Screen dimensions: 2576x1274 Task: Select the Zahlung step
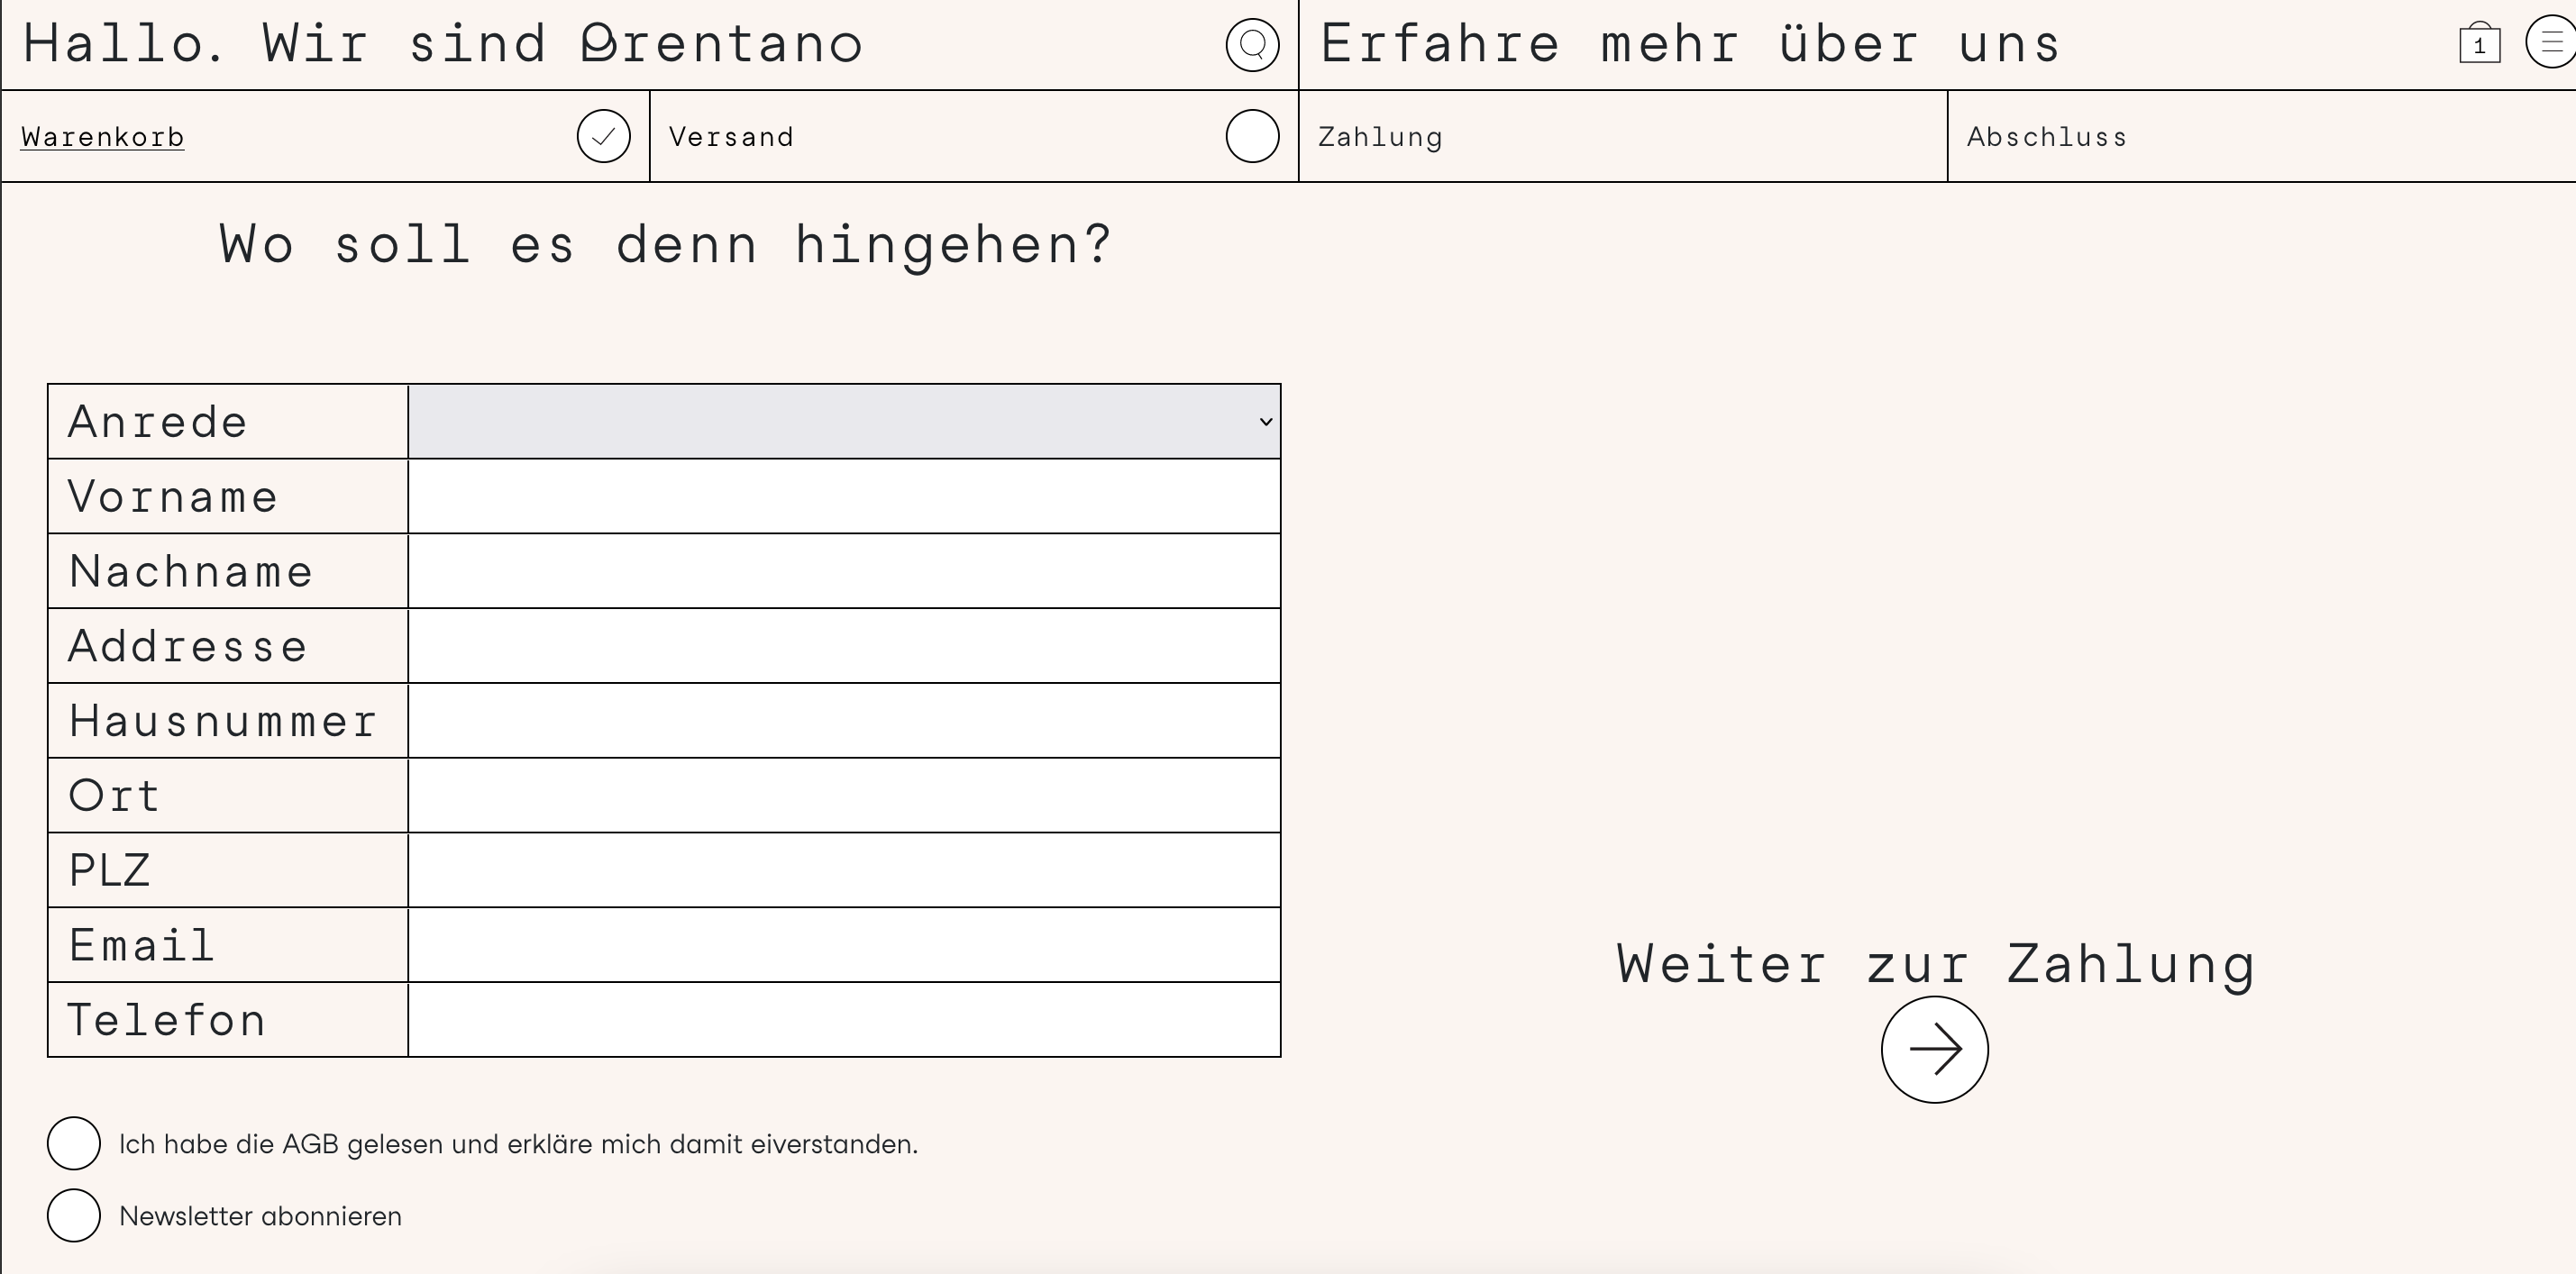pyautogui.click(x=1380, y=137)
